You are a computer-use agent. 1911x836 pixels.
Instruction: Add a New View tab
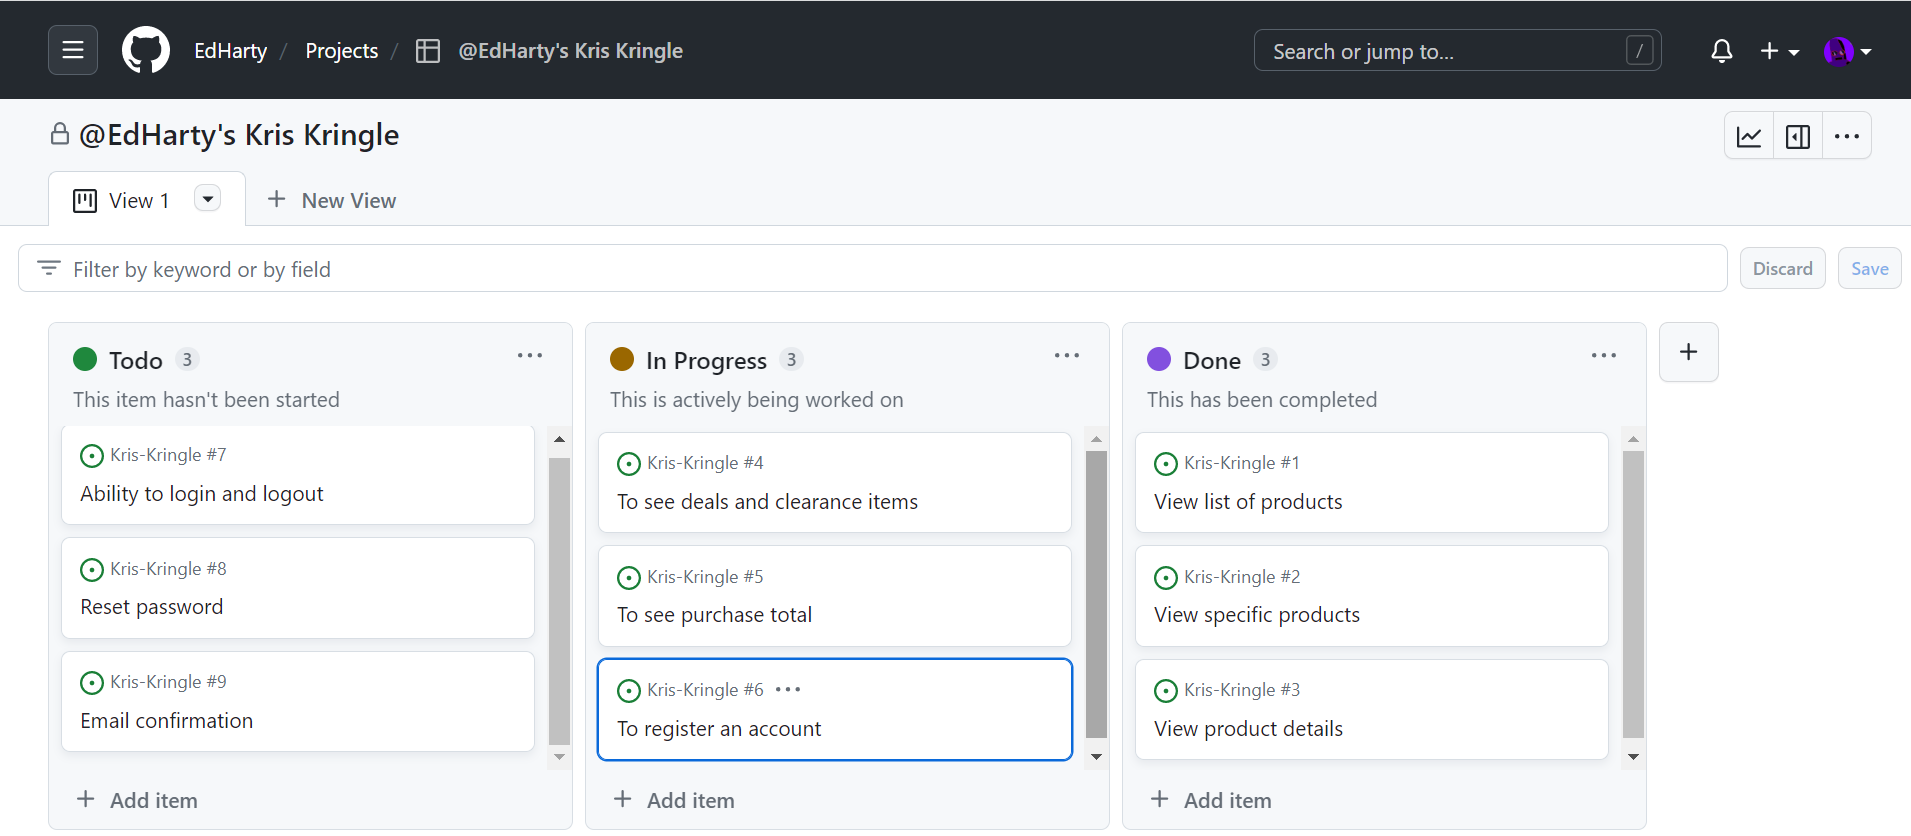(x=332, y=200)
